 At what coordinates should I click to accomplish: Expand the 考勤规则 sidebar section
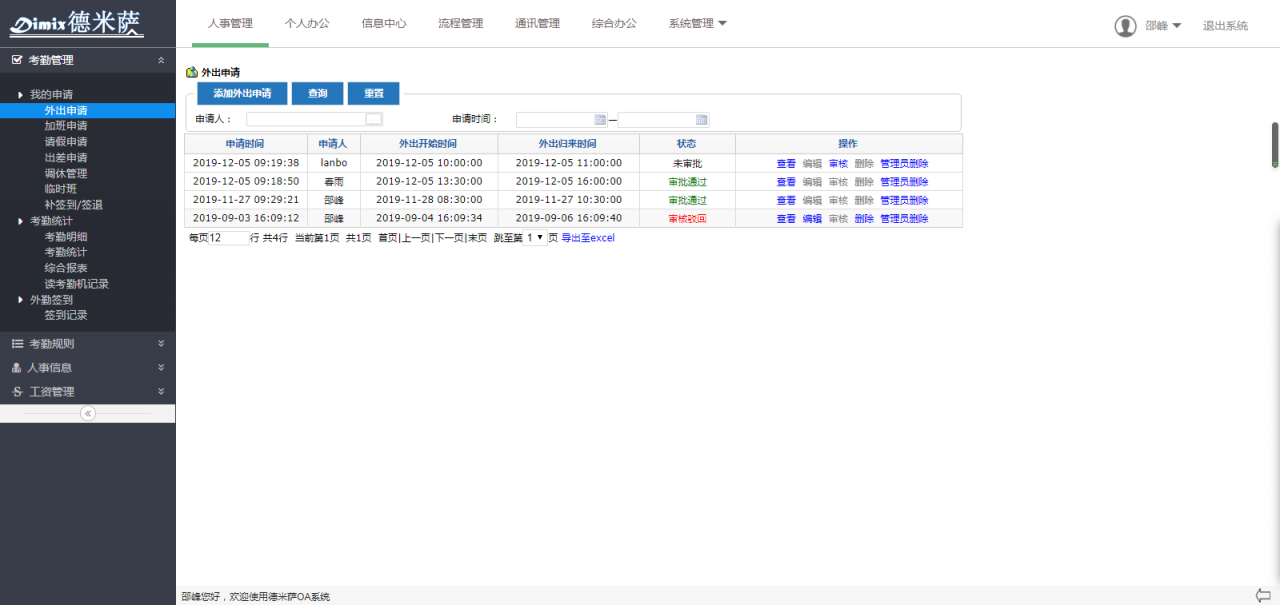[161, 343]
